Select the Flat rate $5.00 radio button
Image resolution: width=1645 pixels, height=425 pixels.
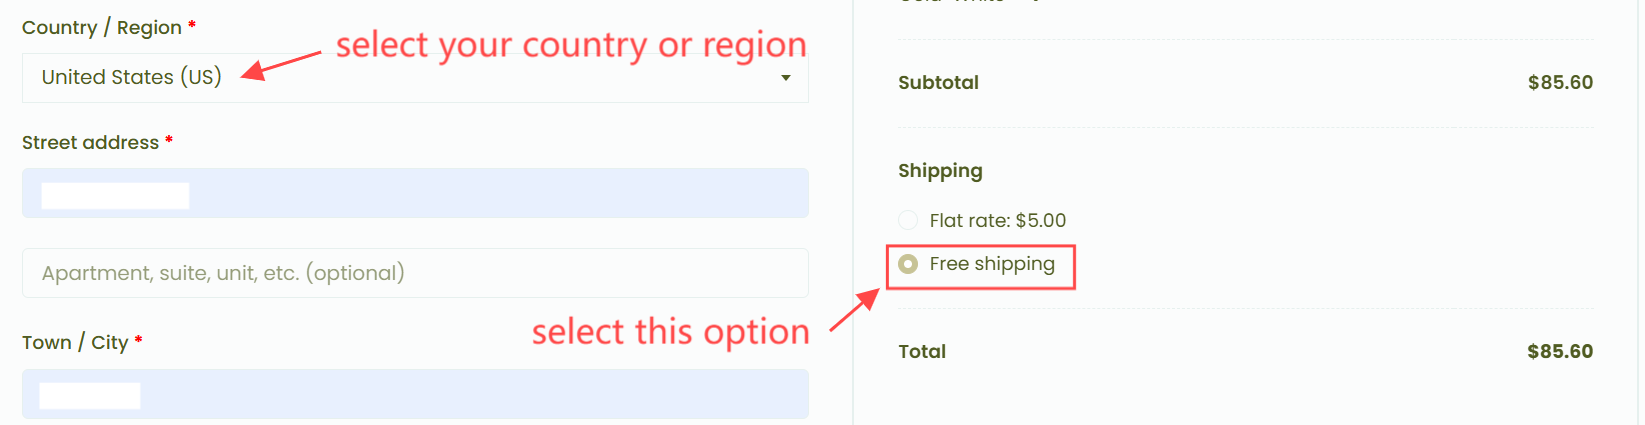908,220
